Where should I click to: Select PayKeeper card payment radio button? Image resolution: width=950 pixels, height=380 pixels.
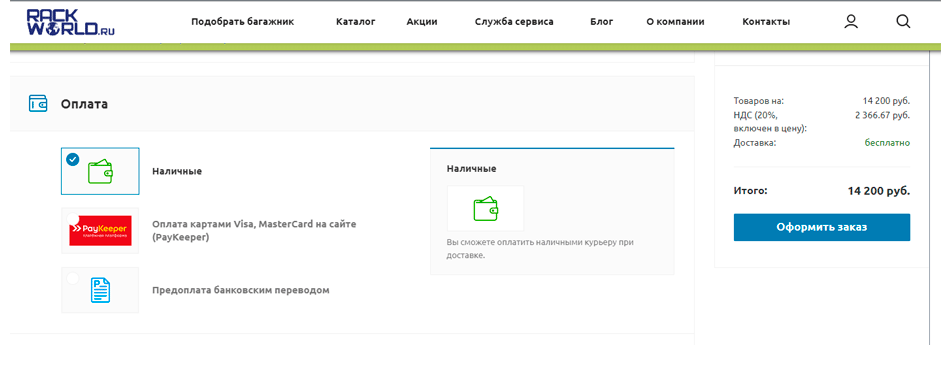(x=73, y=219)
